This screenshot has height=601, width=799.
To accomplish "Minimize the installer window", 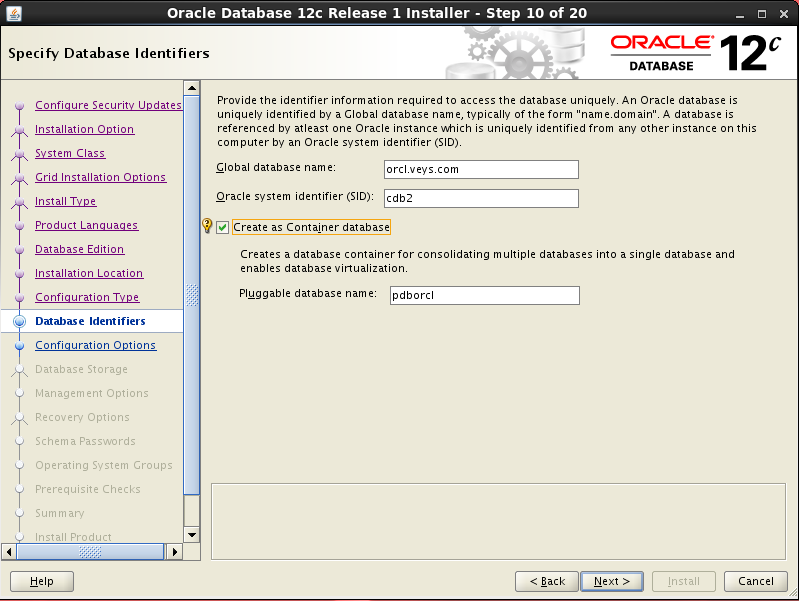I will pos(740,14).
